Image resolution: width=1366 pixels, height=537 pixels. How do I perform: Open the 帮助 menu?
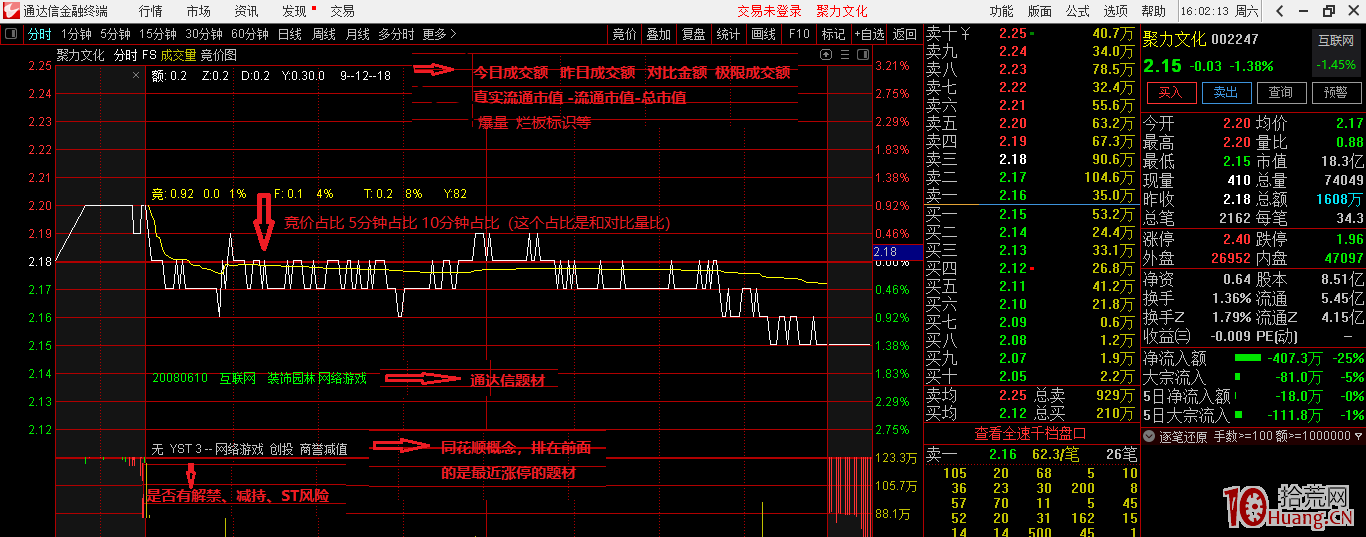1153,11
